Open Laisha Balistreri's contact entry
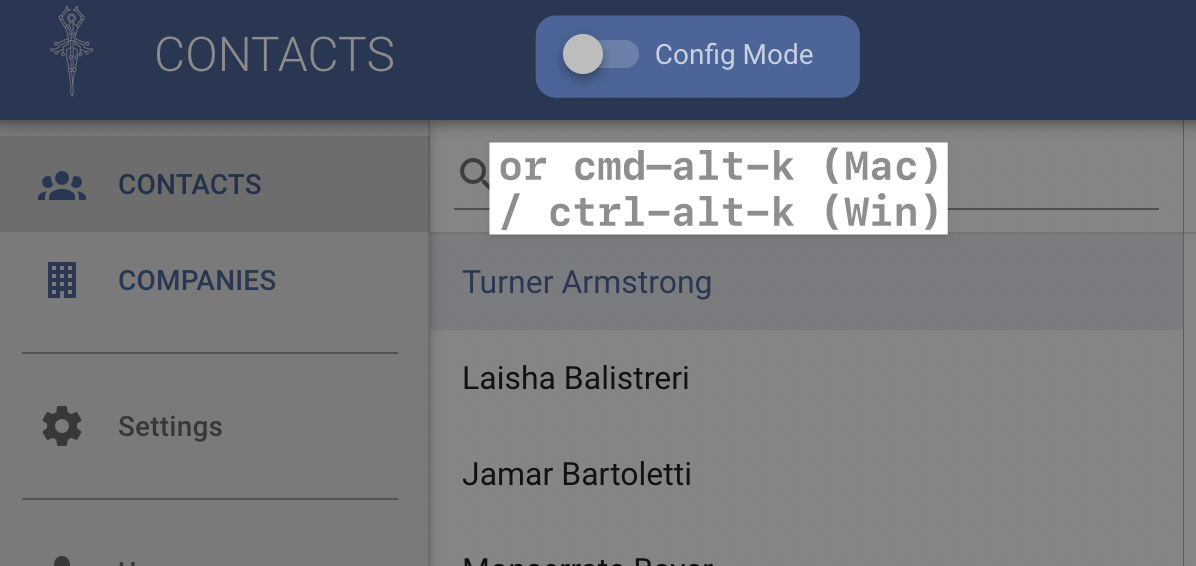Image resolution: width=1196 pixels, height=566 pixels. click(x=575, y=379)
